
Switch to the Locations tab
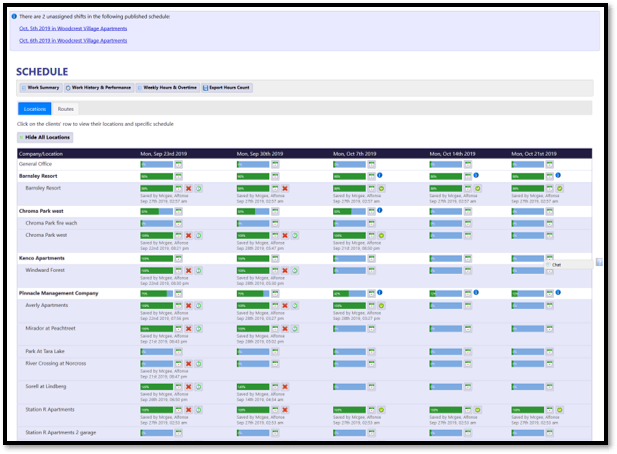coord(35,109)
